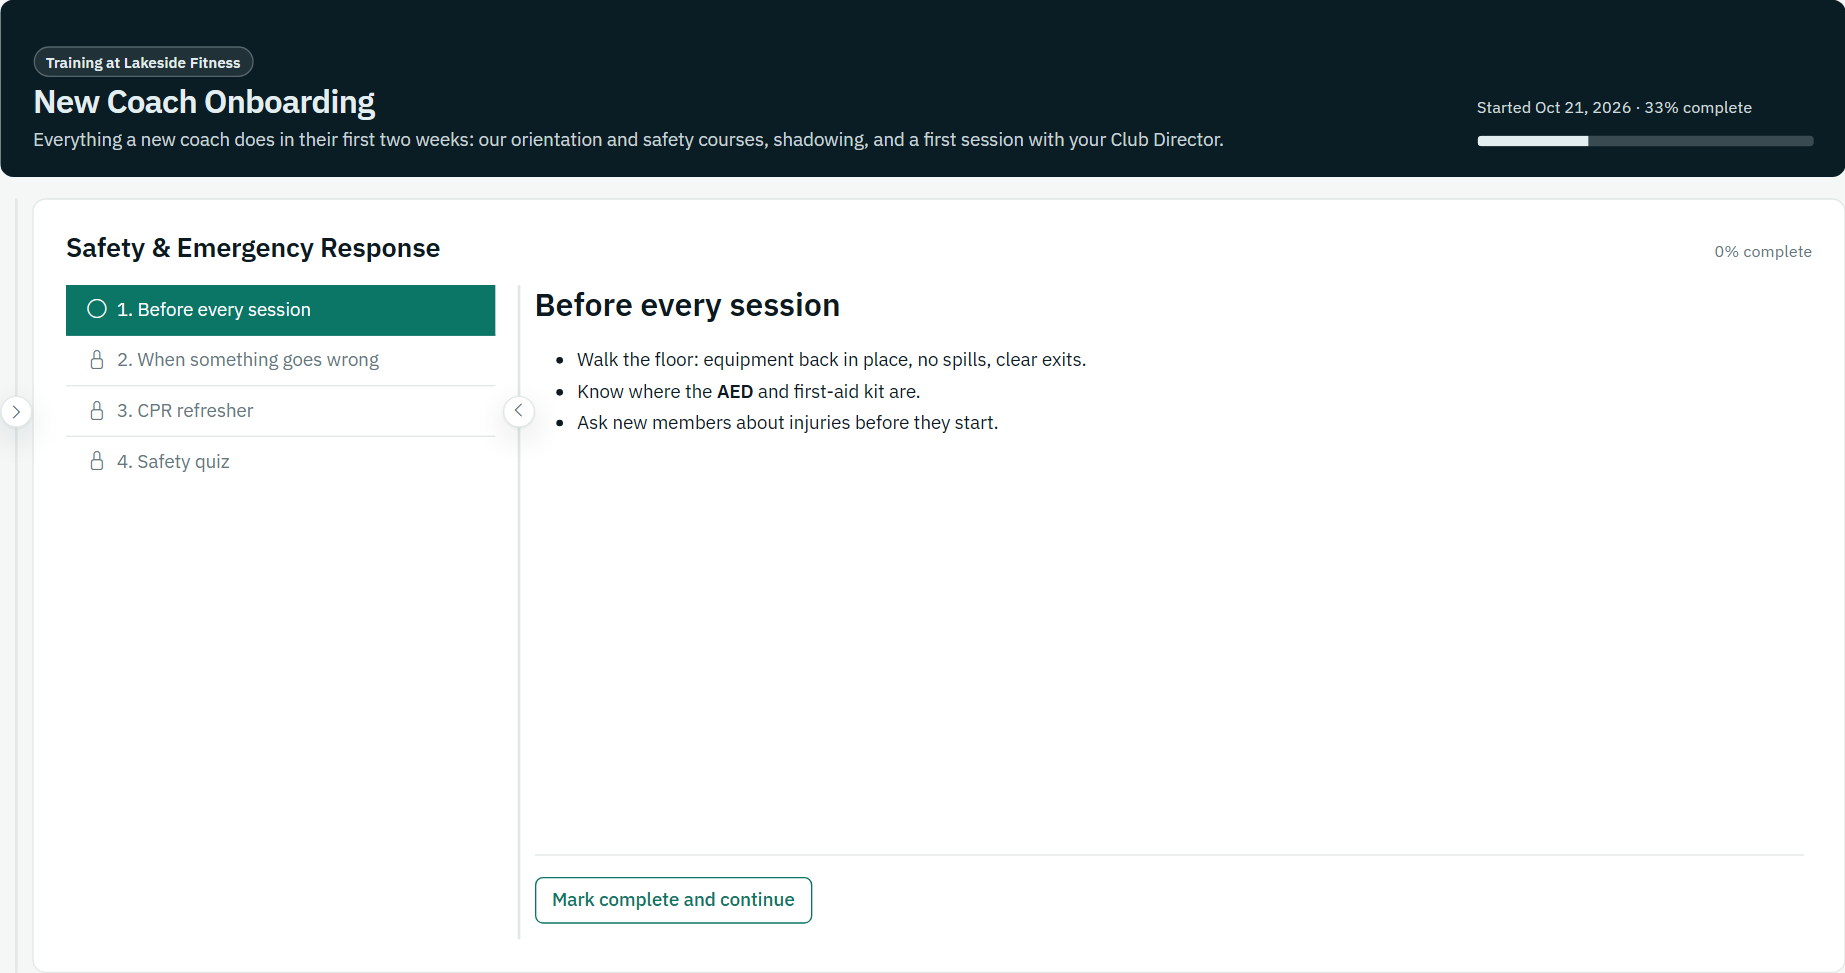Viewport: 1845px width, 973px height.
Task: Click the lock icon beside CPR refresher
Action: pos(97,411)
